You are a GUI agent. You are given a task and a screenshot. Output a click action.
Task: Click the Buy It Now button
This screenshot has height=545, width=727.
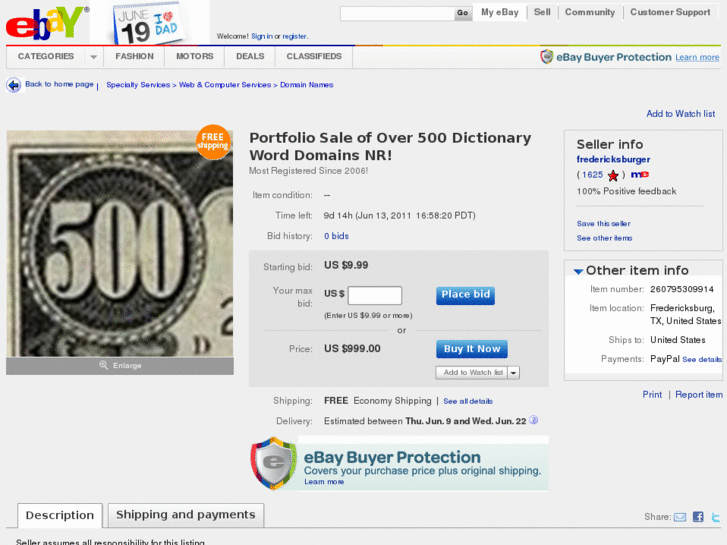[472, 349]
